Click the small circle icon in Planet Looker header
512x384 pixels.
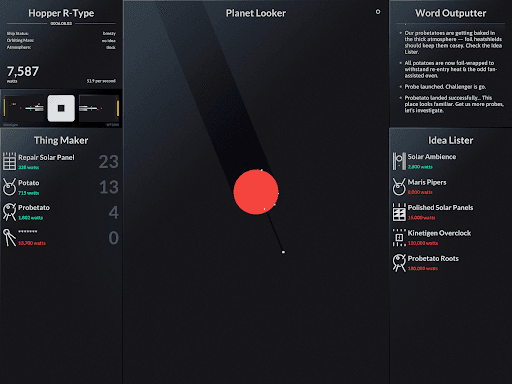378,12
